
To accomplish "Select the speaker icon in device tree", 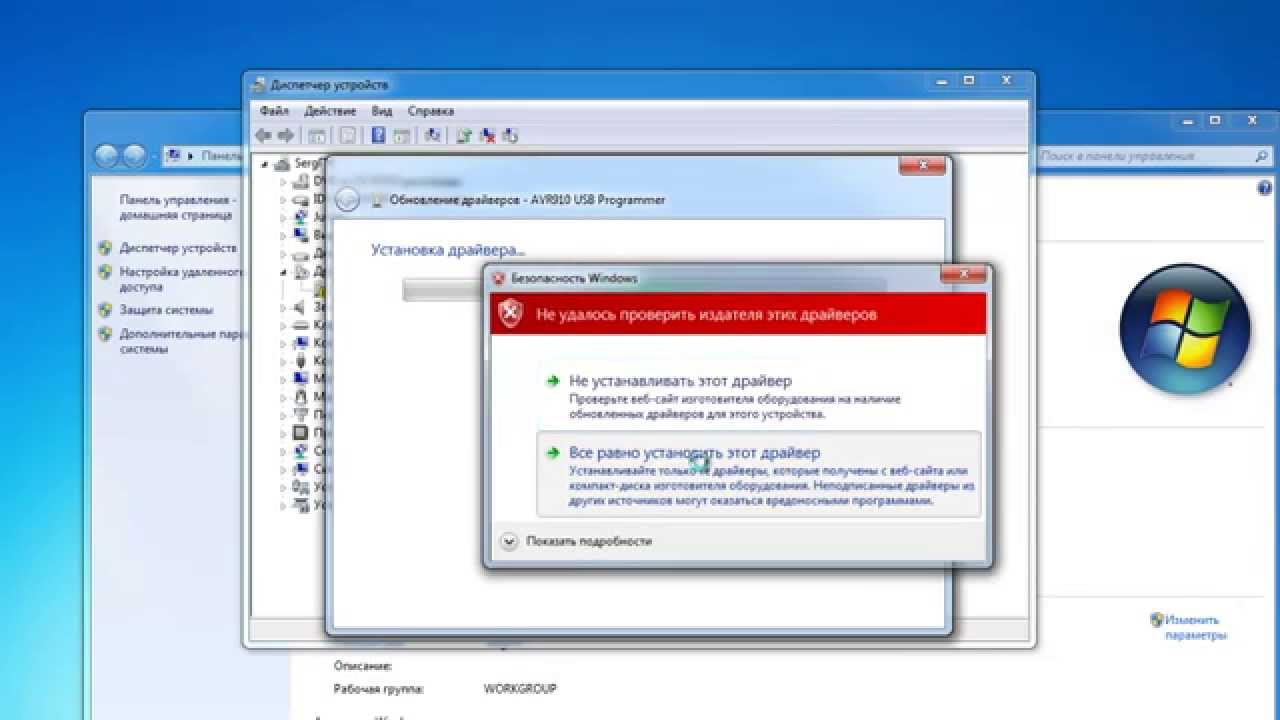I will (x=301, y=308).
